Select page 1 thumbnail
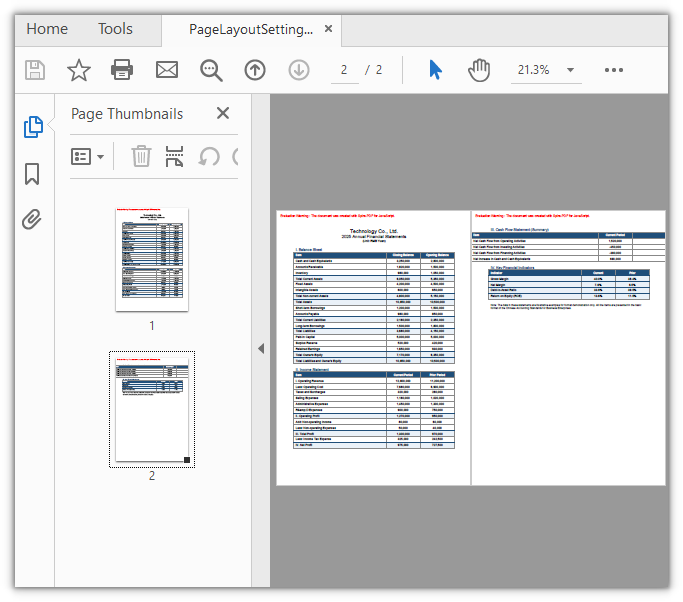The height and width of the screenshot is (602, 683). coord(152,260)
